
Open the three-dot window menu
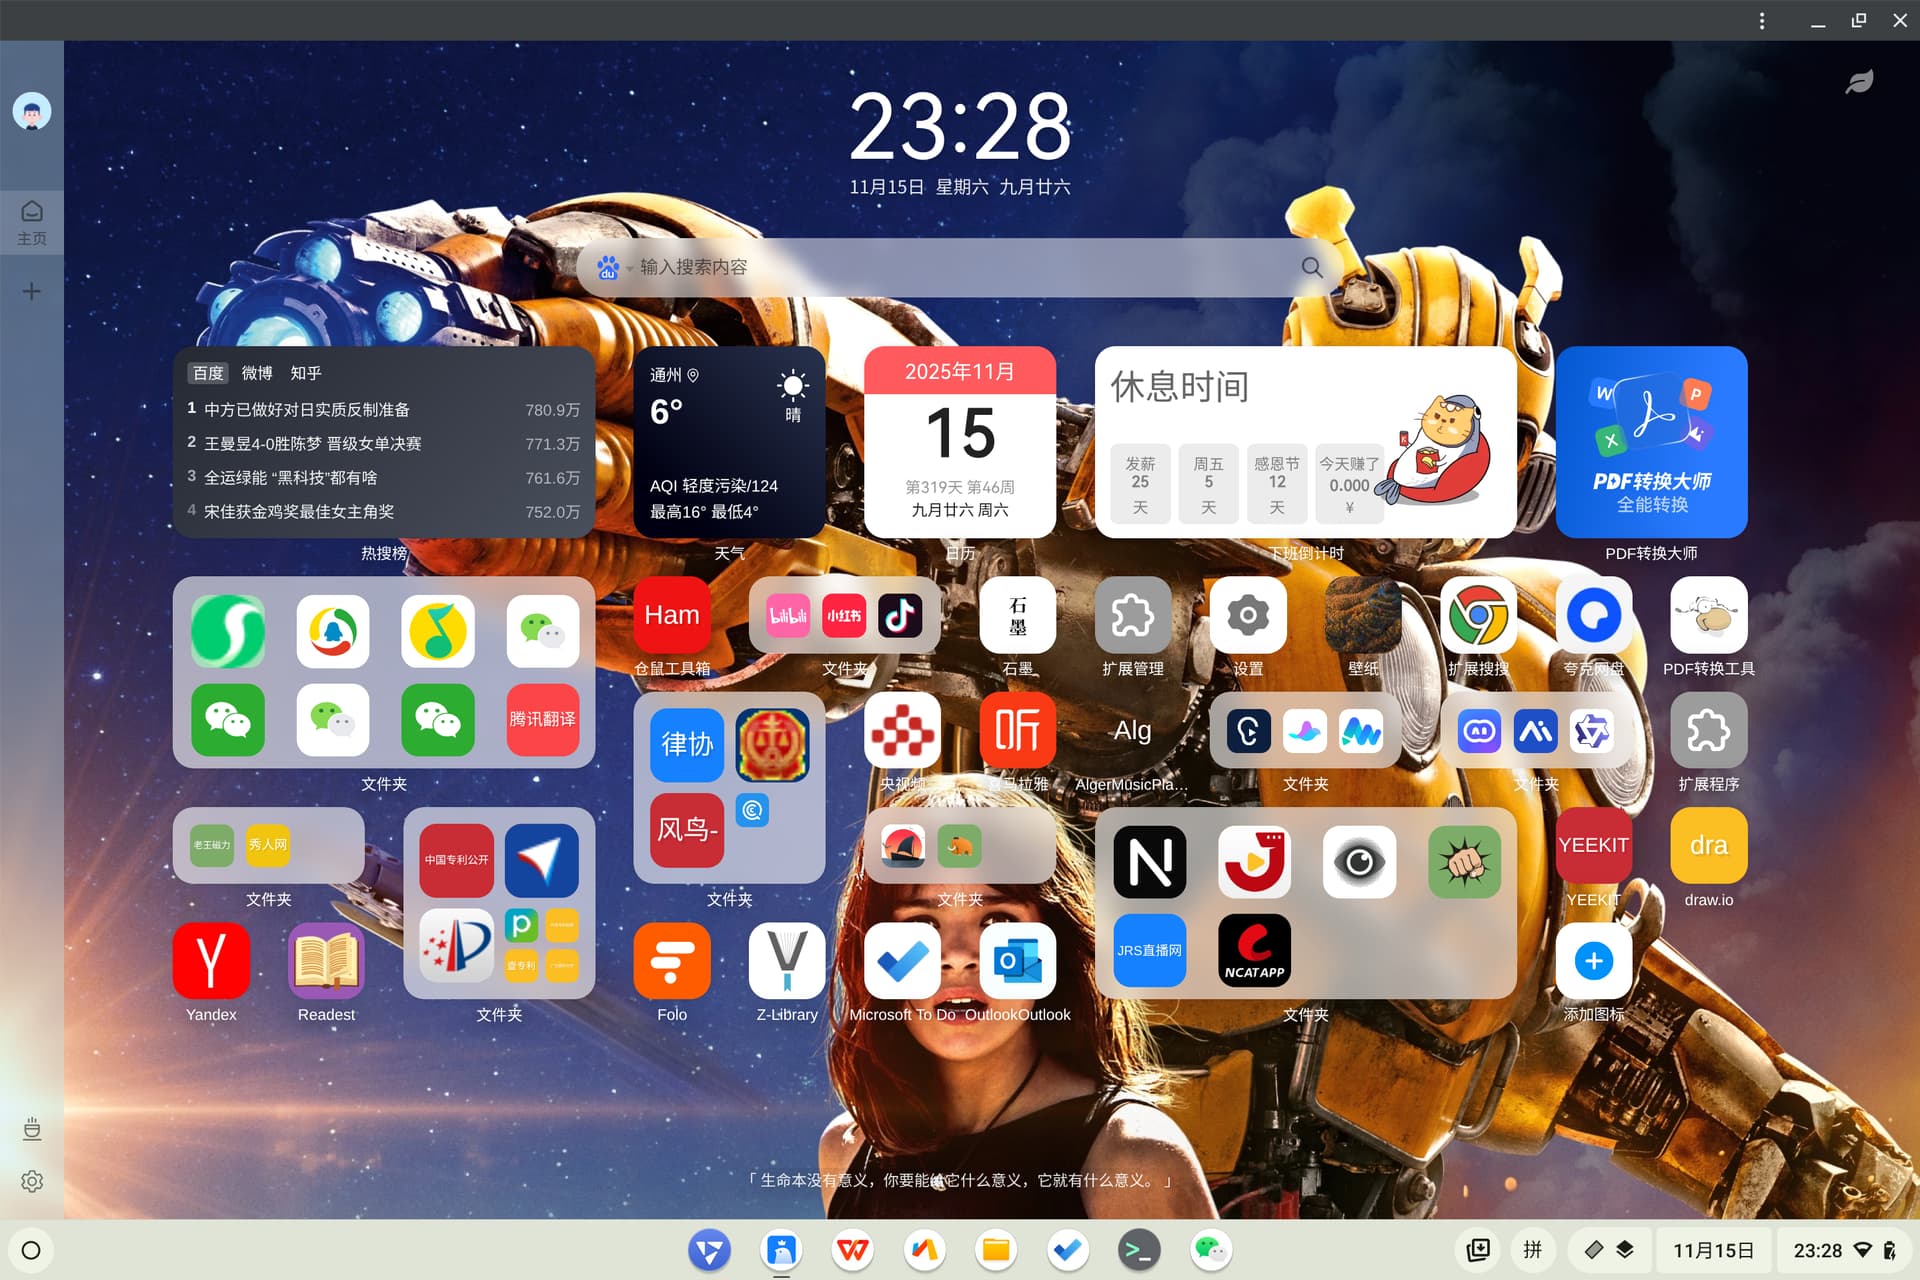1762,21
